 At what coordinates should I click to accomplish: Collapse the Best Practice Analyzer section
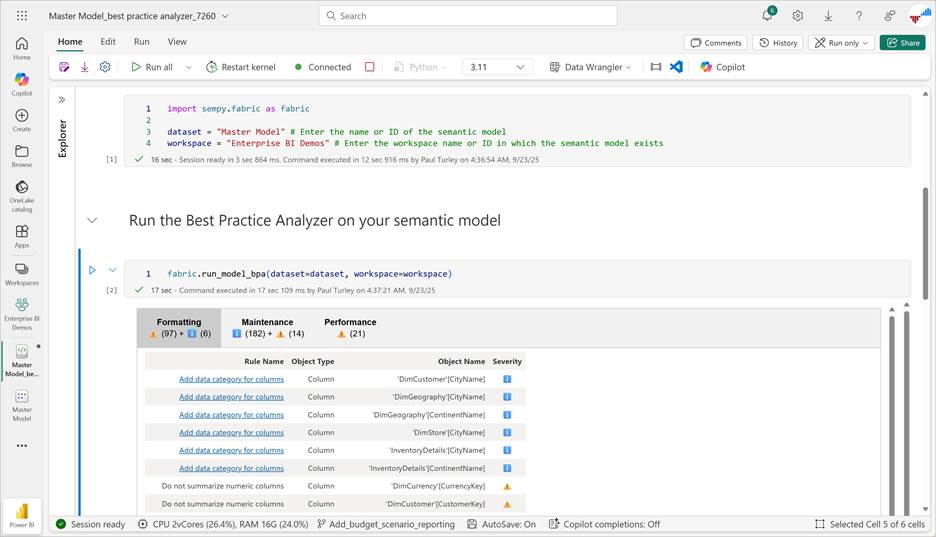point(92,220)
